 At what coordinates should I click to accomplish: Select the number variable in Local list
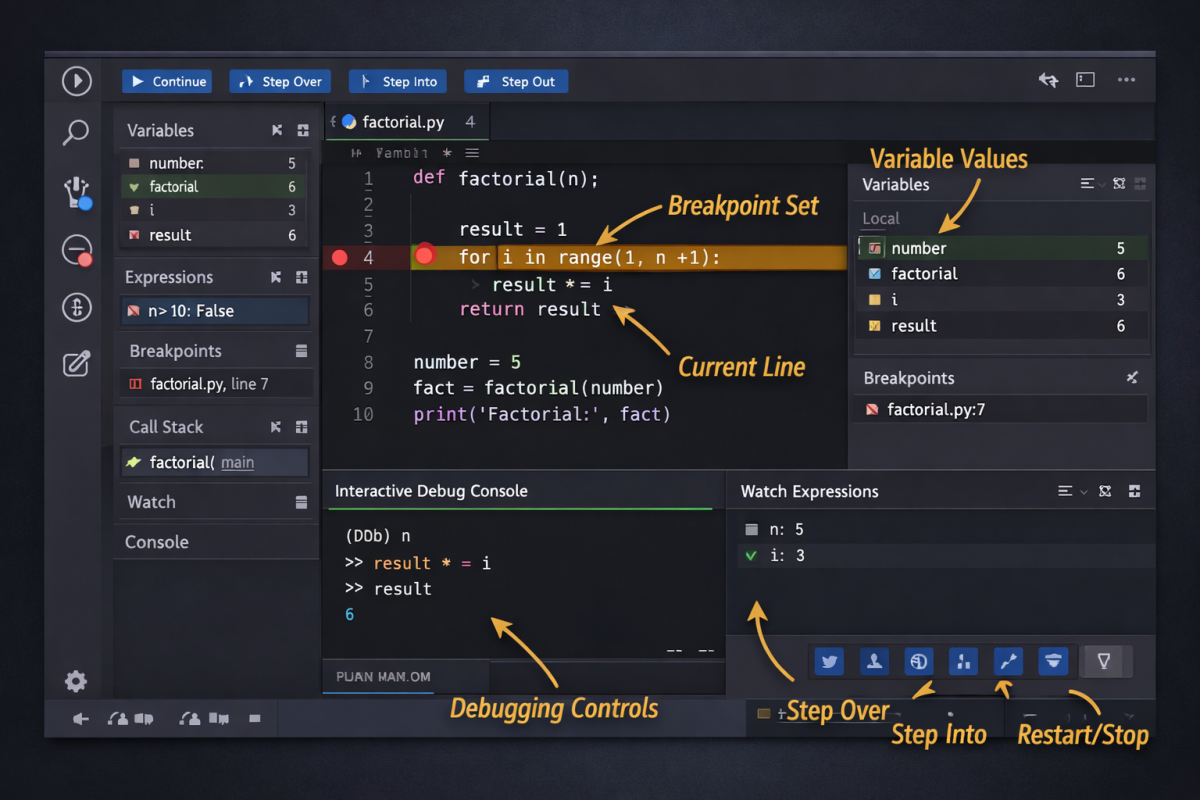[x=918, y=248]
